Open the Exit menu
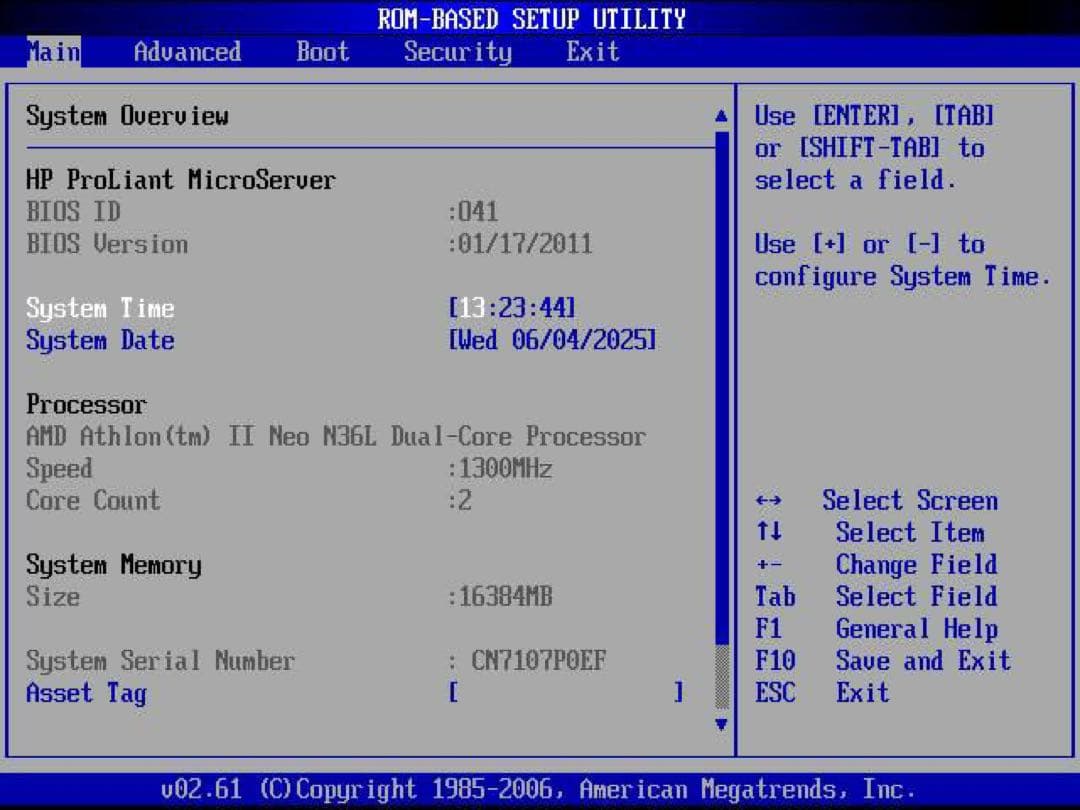 pyautogui.click(x=592, y=52)
